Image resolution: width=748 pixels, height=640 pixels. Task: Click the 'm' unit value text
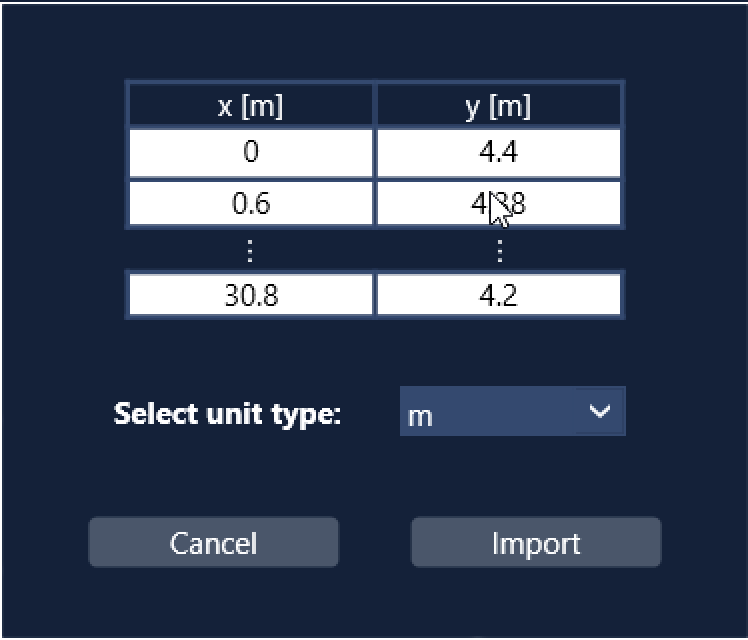pyautogui.click(x=420, y=417)
